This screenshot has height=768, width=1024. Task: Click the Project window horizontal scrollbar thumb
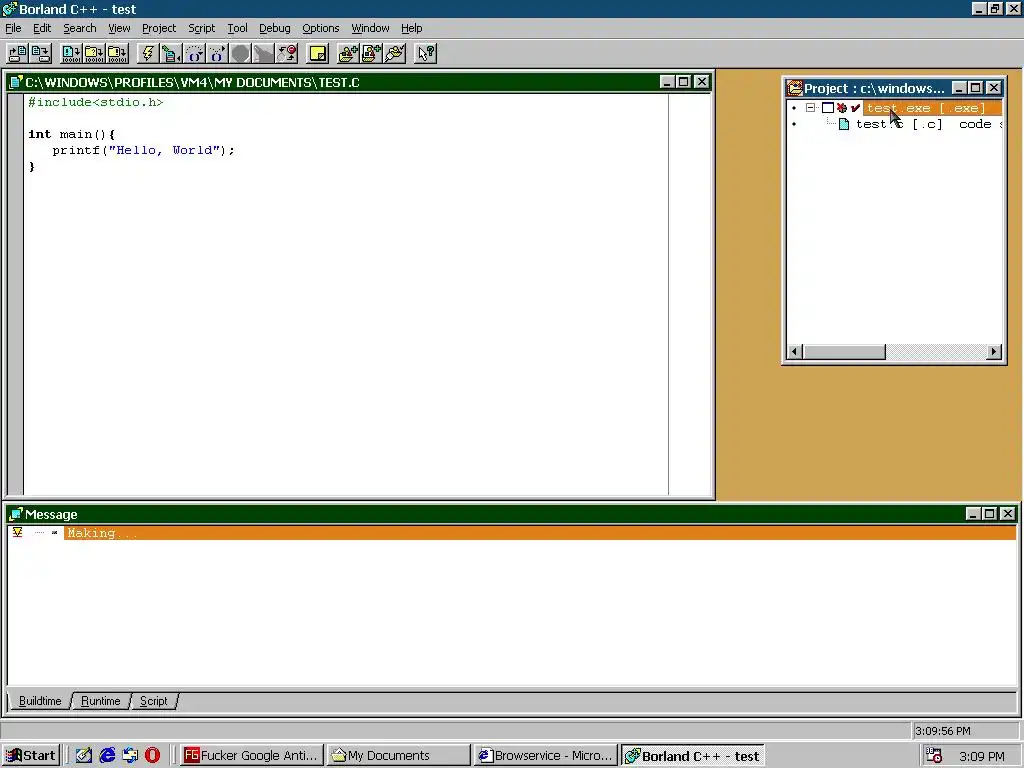coord(844,351)
